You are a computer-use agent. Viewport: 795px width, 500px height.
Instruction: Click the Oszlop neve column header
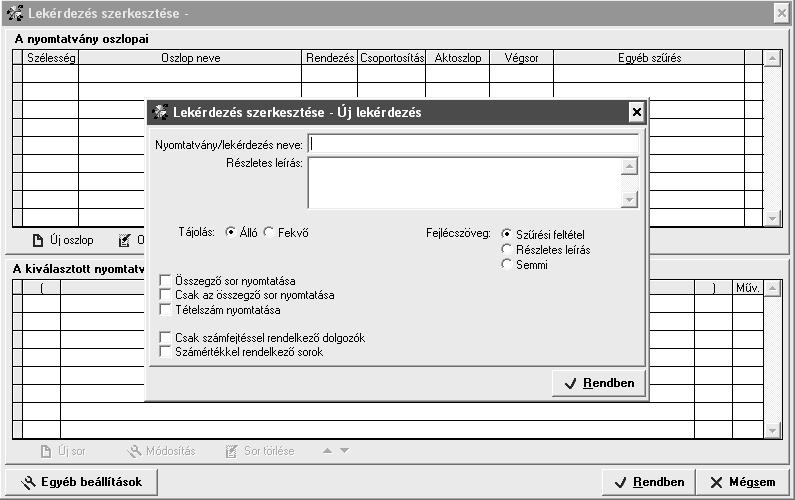[190, 58]
